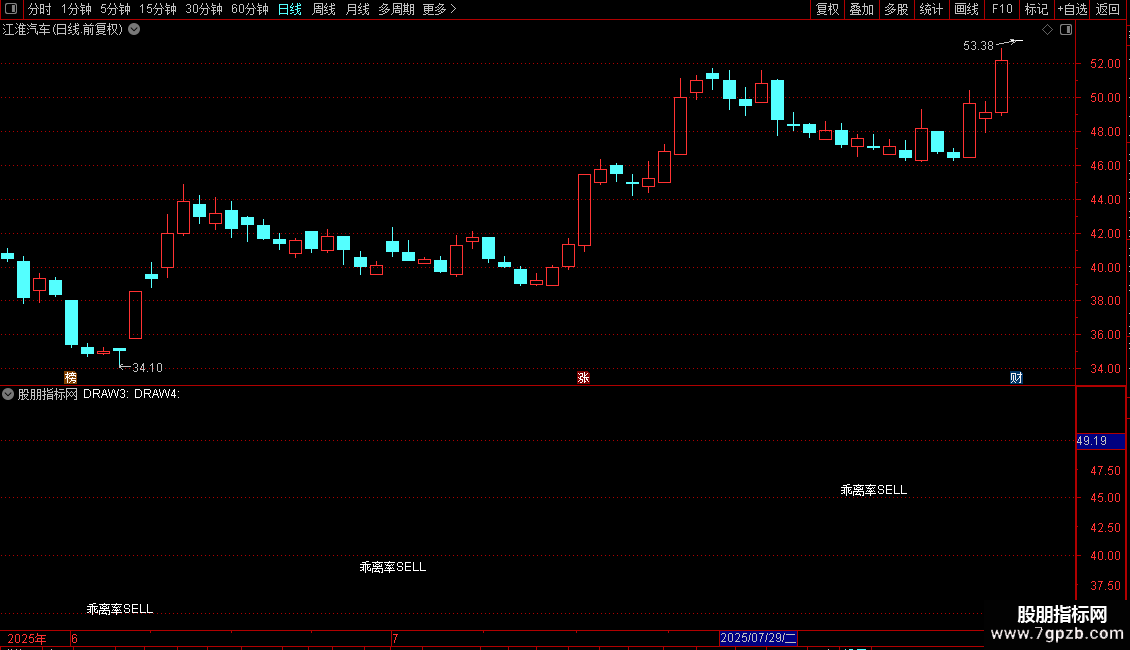Click the 榜 event marker

(70, 377)
